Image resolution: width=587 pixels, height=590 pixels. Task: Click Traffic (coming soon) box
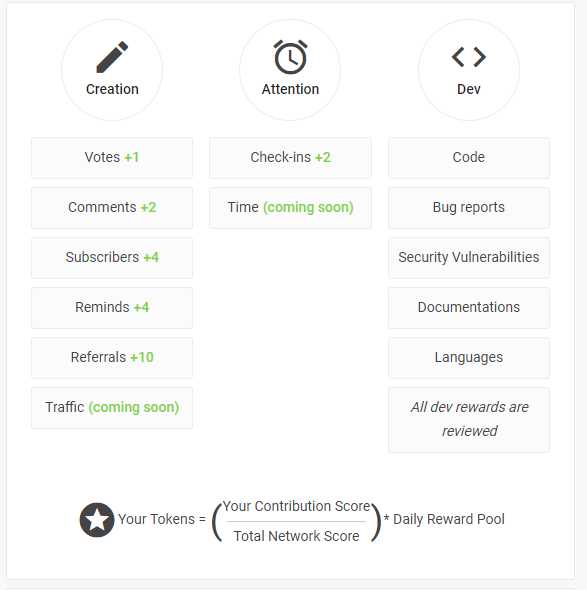pos(112,408)
